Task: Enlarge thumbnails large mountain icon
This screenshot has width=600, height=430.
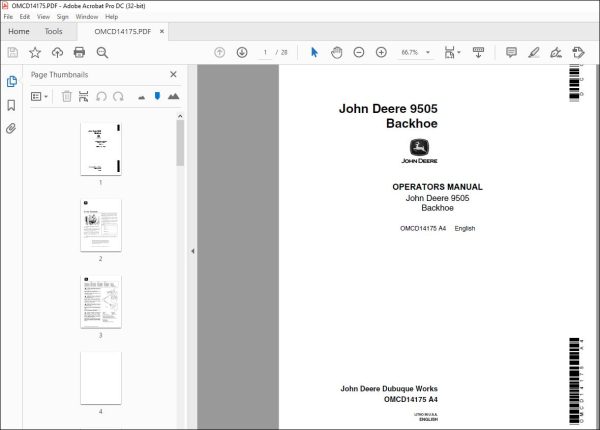Action: [173, 96]
